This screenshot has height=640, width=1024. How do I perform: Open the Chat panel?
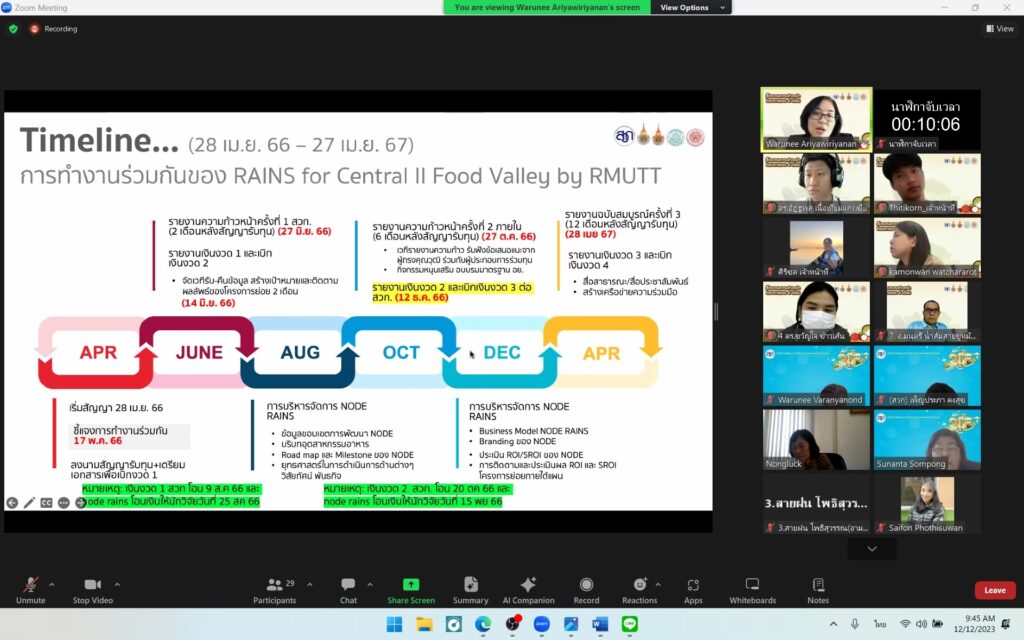348,588
